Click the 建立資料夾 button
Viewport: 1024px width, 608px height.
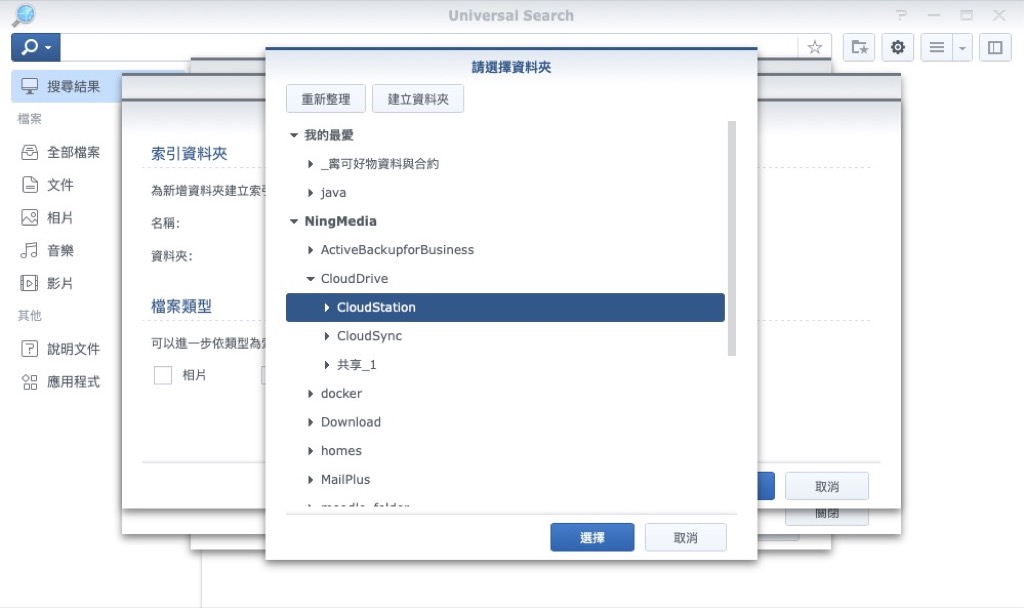point(418,99)
